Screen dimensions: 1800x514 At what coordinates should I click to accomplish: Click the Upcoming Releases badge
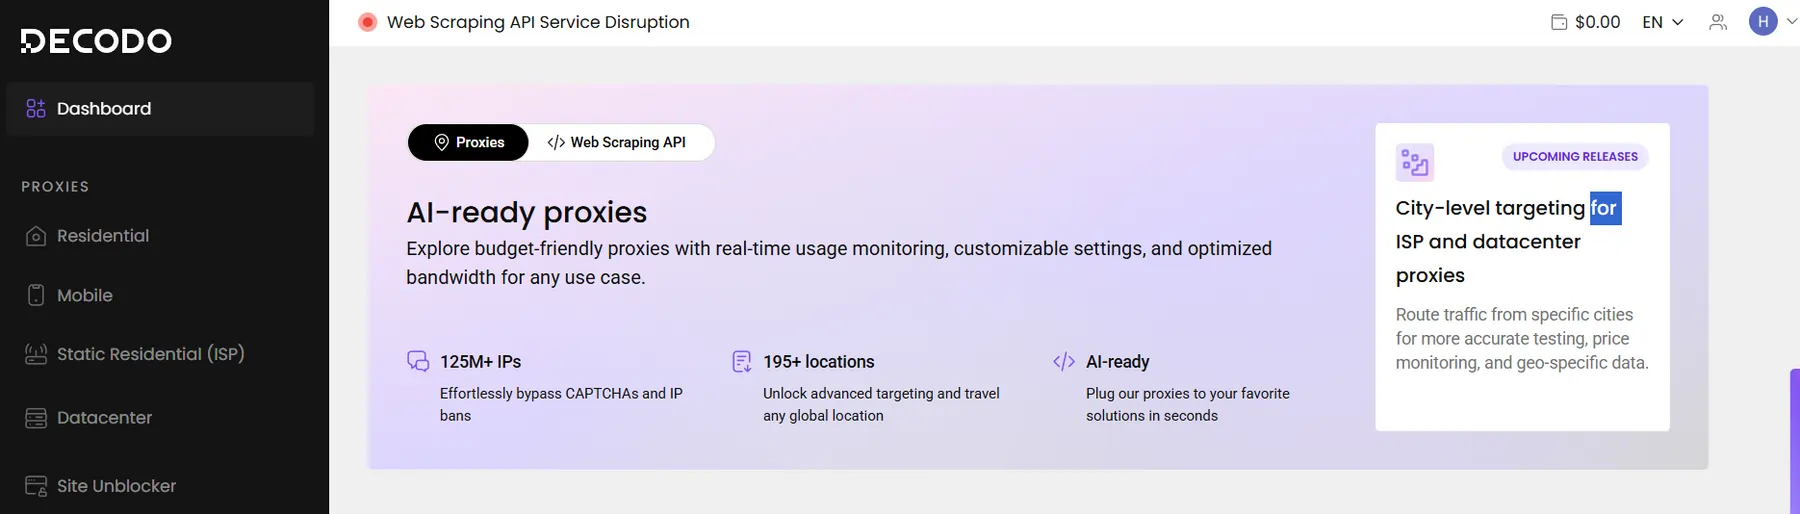coord(1575,157)
